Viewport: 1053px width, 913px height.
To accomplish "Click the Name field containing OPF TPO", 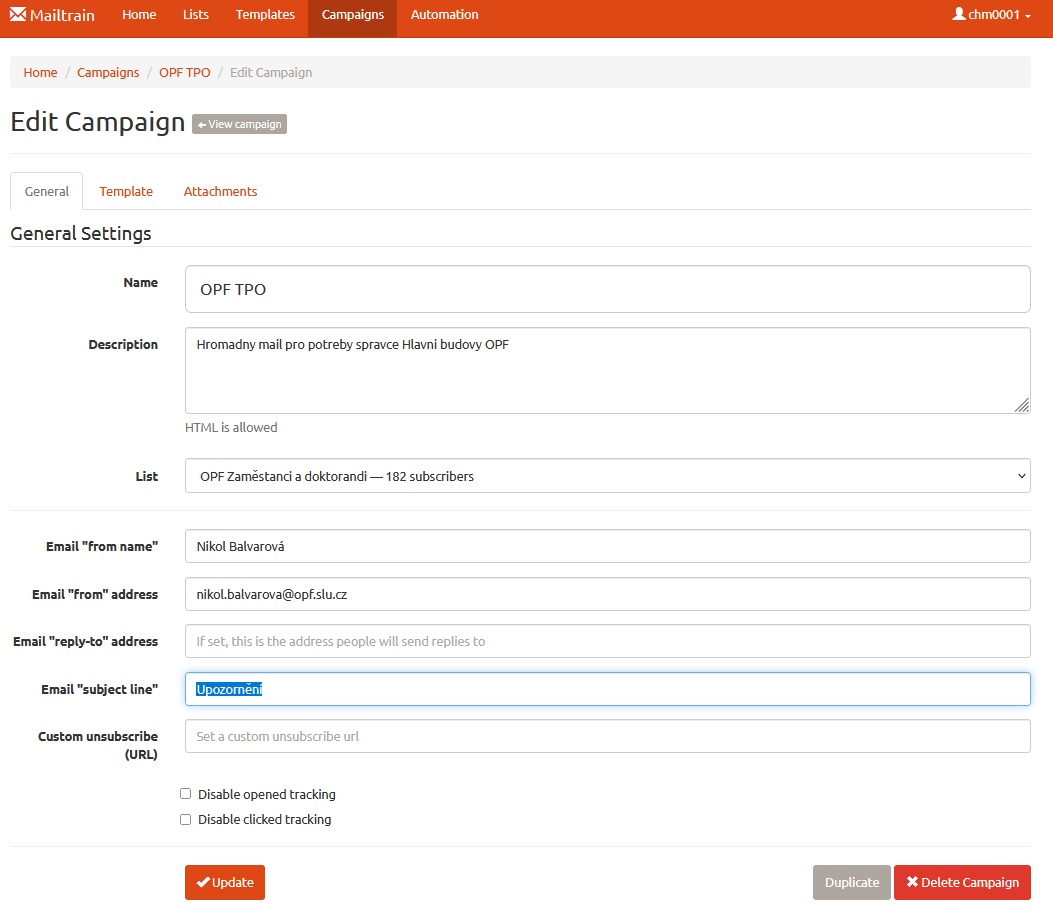I will point(608,289).
